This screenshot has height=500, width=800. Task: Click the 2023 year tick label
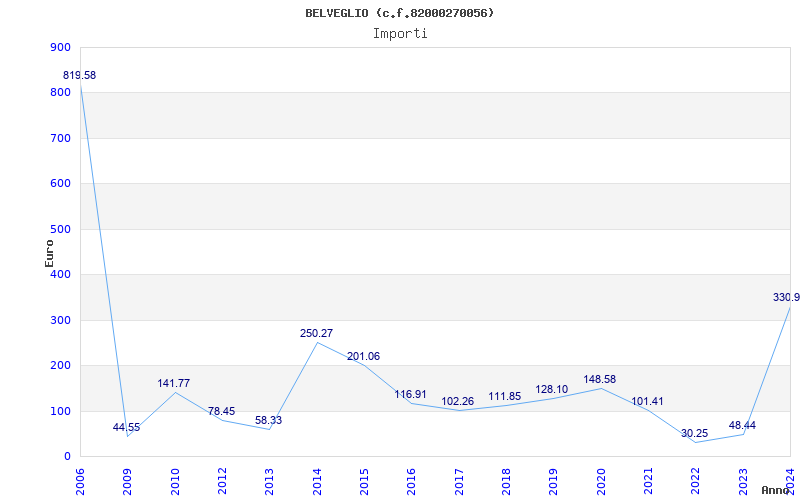743,482
